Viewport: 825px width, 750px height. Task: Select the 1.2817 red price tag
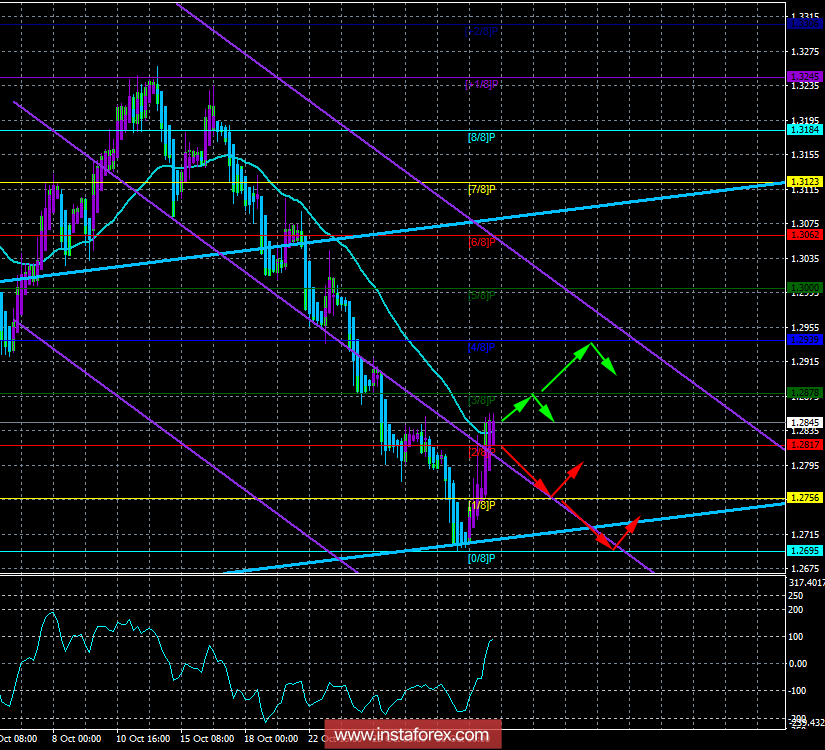804,445
